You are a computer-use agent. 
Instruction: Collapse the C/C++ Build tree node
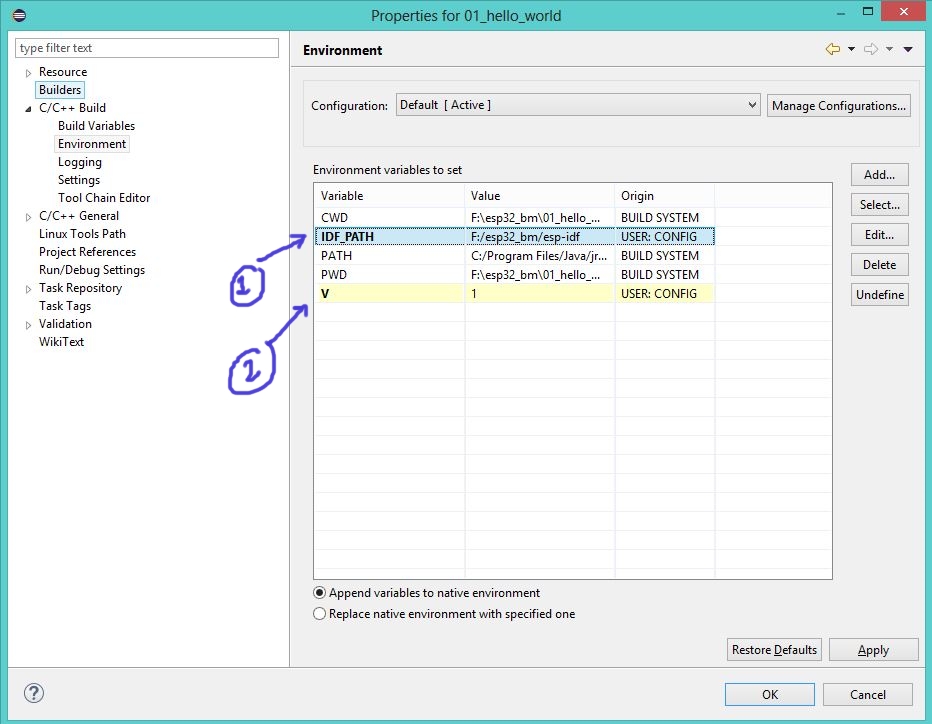29,109
